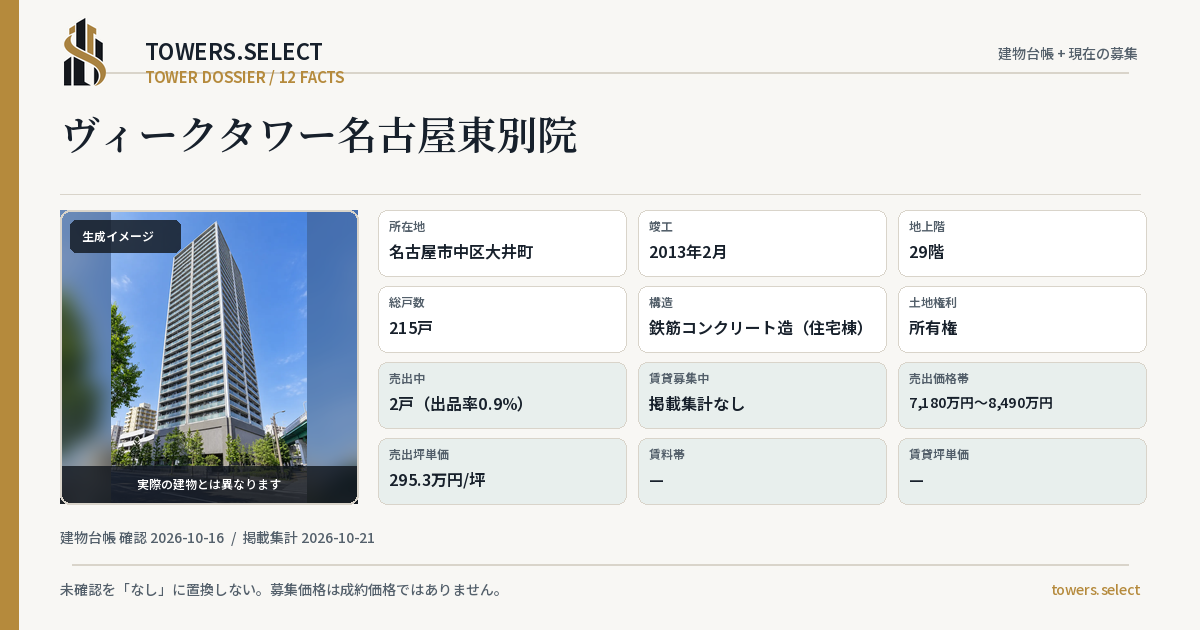This screenshot has height=630, width=1200.
Task: Select the 所在地 名古屋市中区大井町 card
Action: tap(502, 243)
